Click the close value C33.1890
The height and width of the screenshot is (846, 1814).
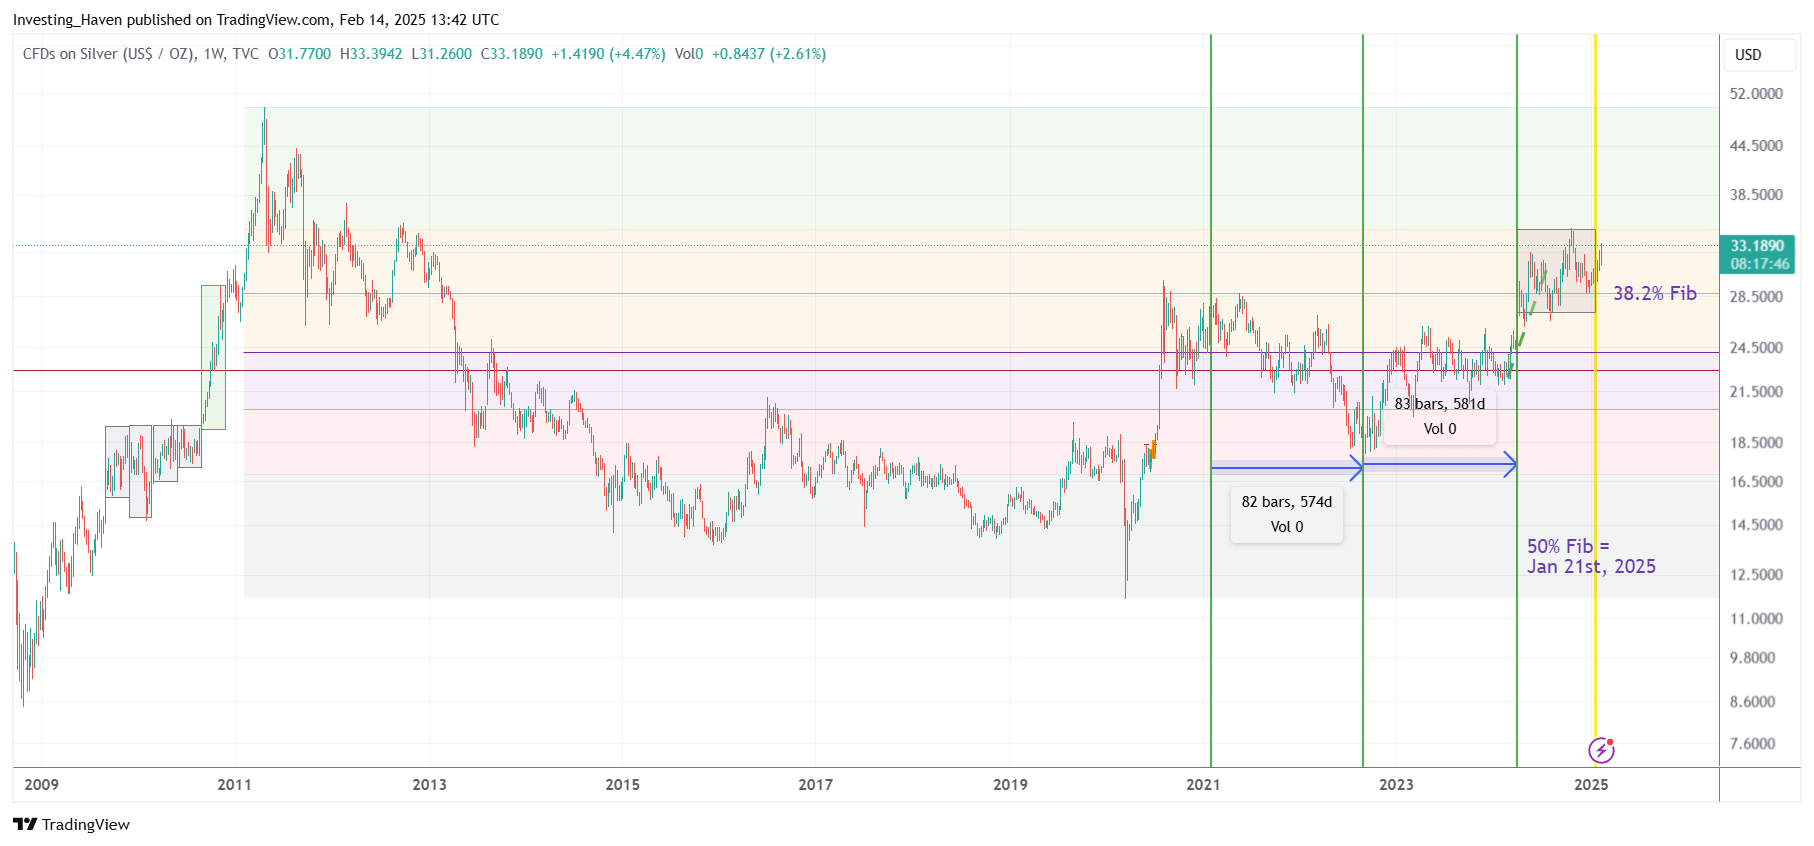pos(512,54)
